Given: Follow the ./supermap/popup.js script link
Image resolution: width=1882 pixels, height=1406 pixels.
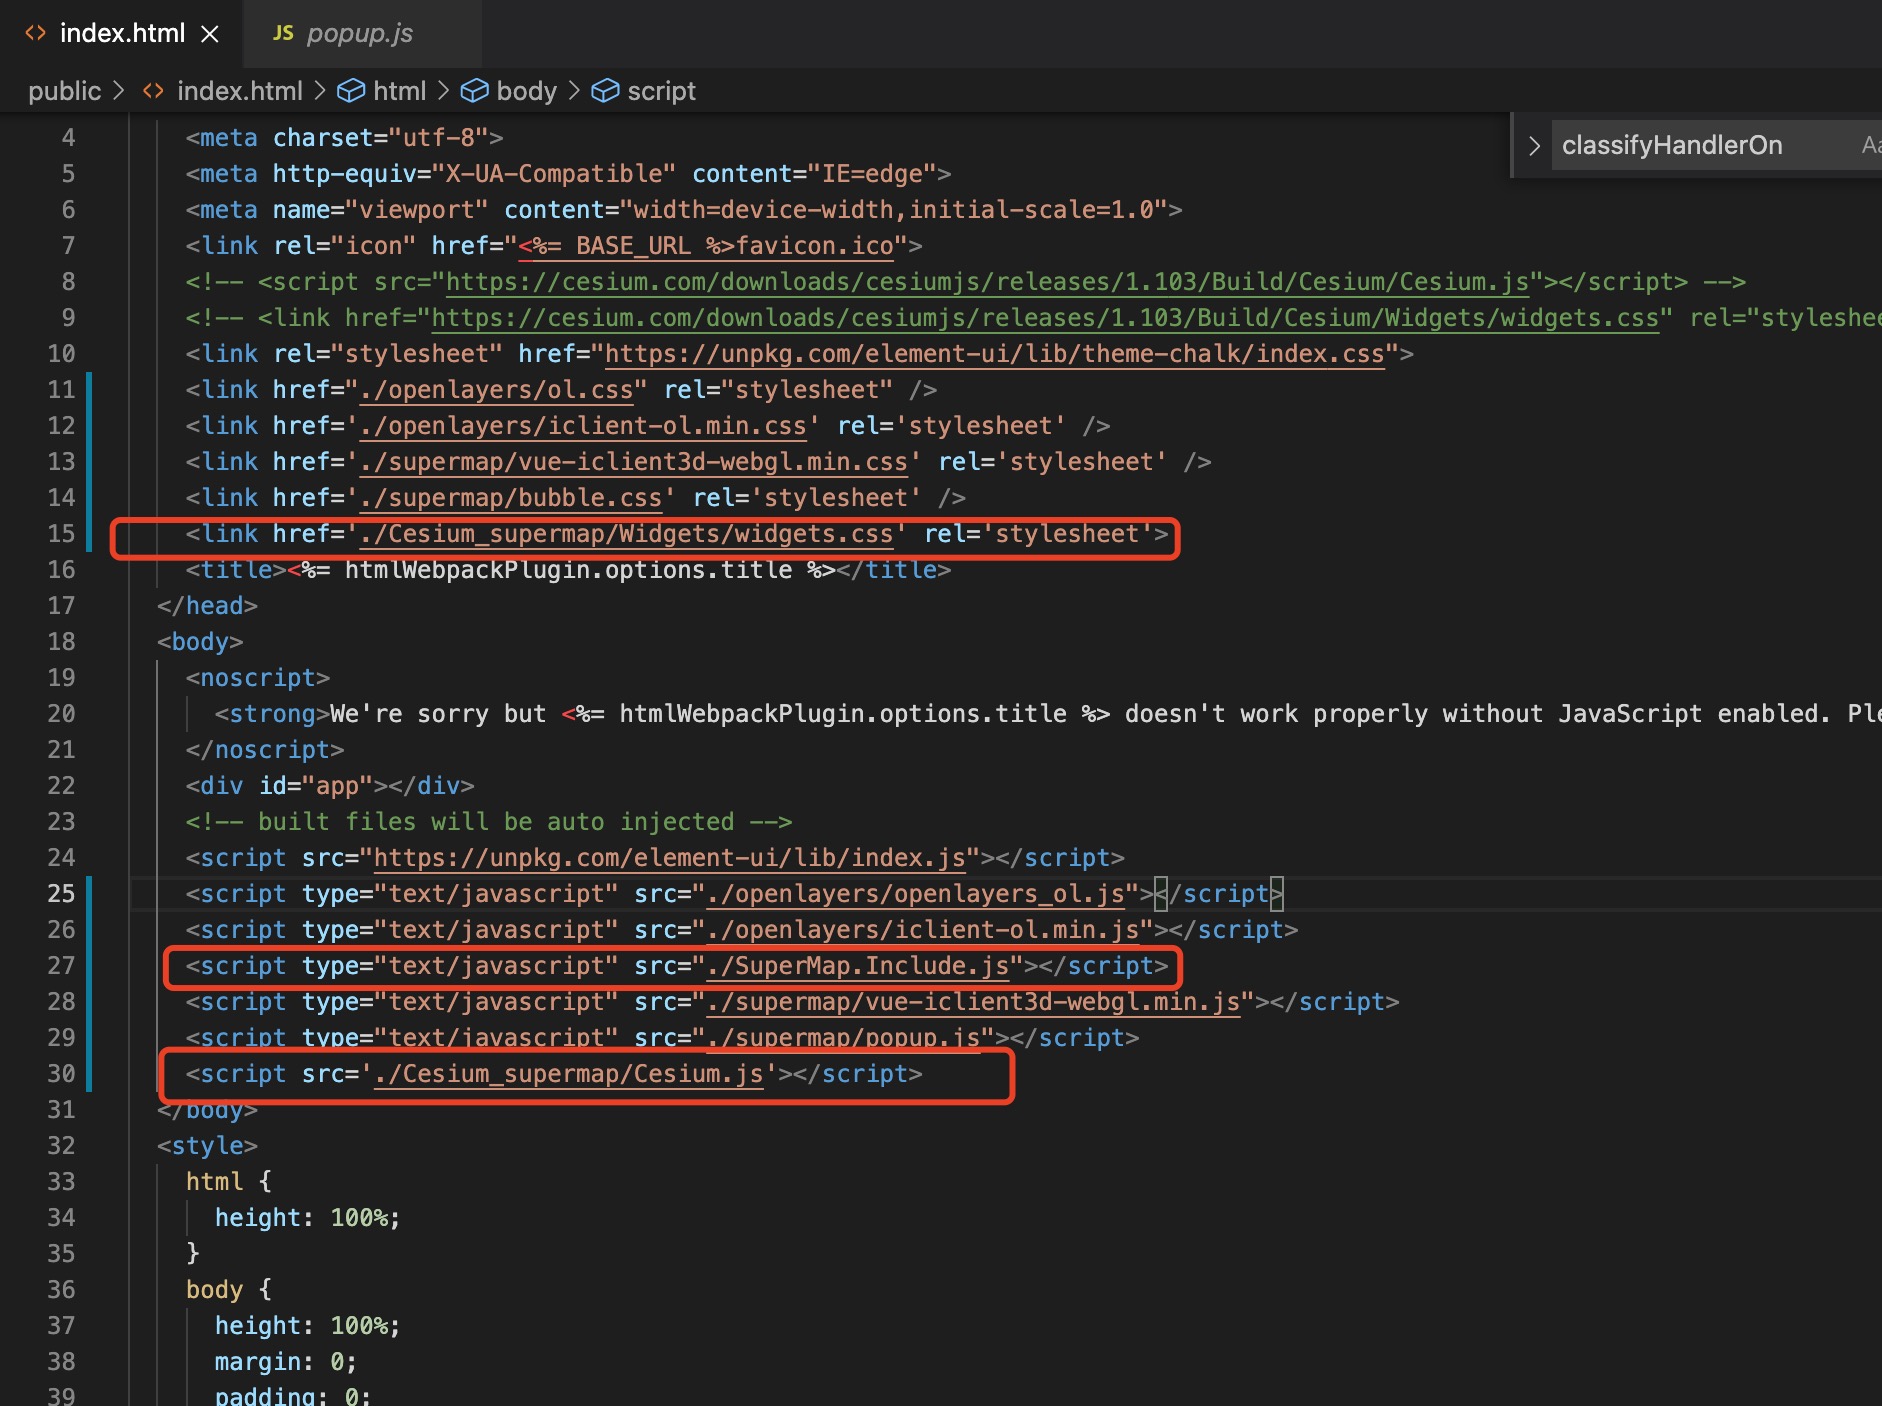Looking at the screenshot, I should [843, 1038].
